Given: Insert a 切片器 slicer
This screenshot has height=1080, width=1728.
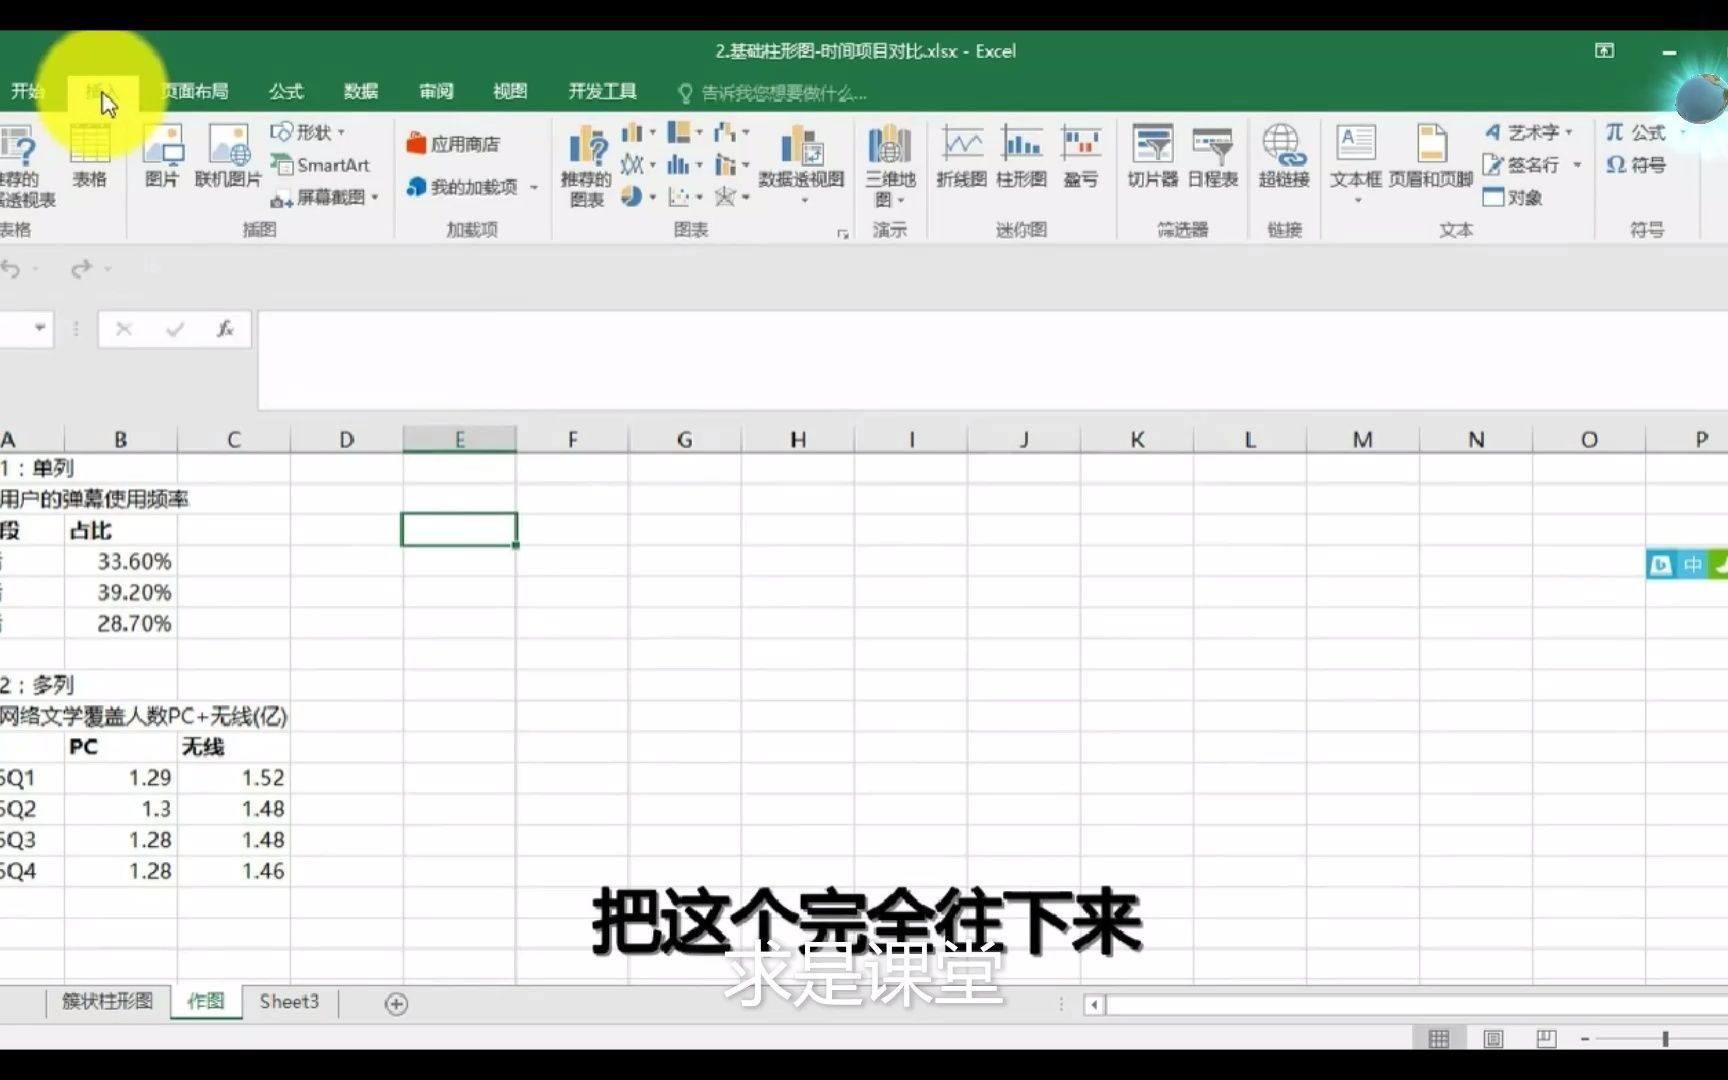Looking at the screenshot, I should tap(1153, 156).
